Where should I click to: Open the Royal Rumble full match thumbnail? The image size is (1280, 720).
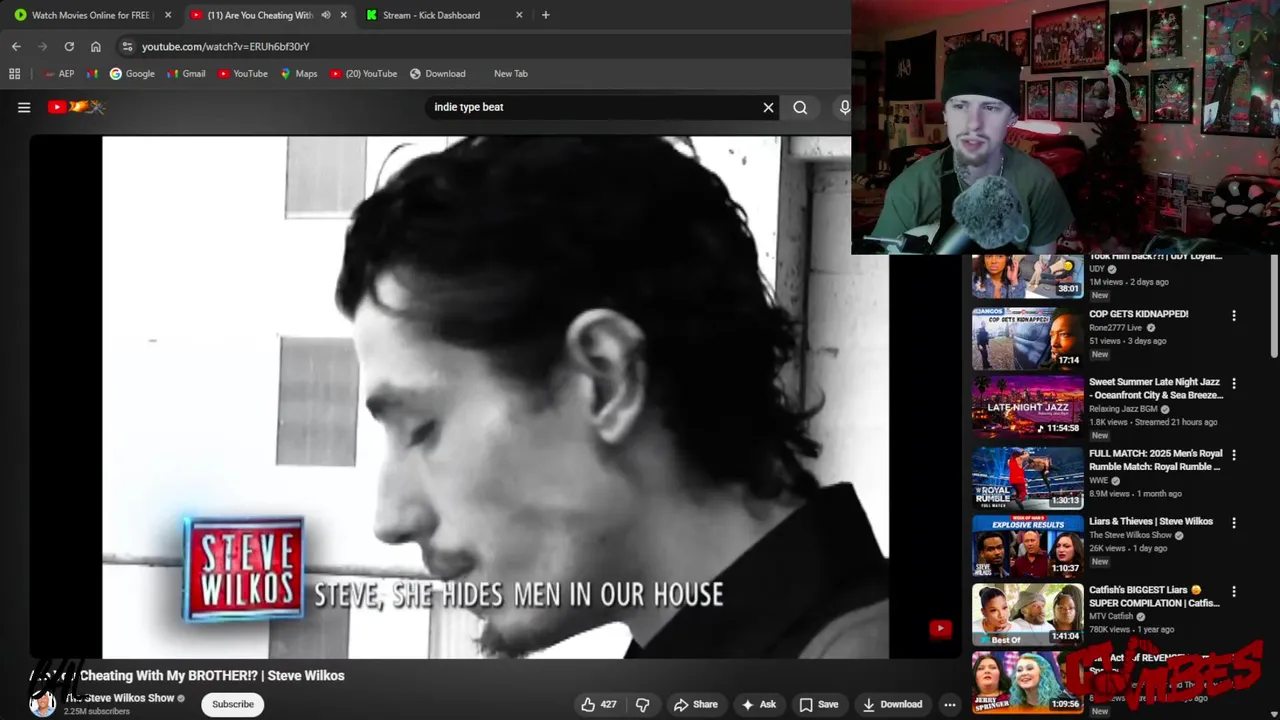point(1028,477)
